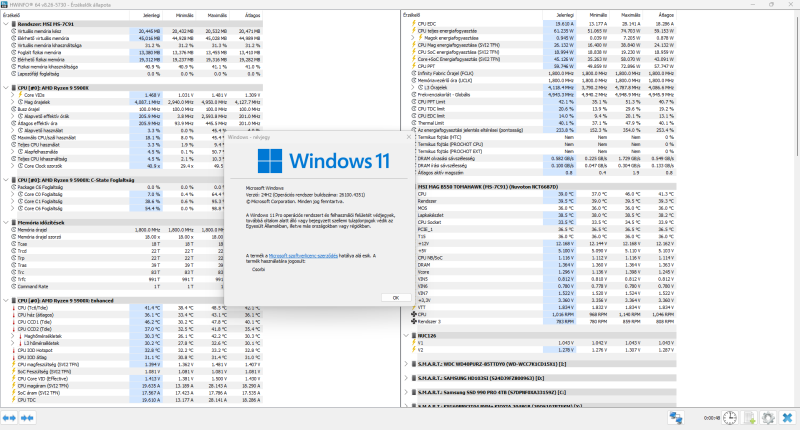Close the Windows névjegy dialog with X
The width and height of the screenshot is (800, 430).
[409, 137]
